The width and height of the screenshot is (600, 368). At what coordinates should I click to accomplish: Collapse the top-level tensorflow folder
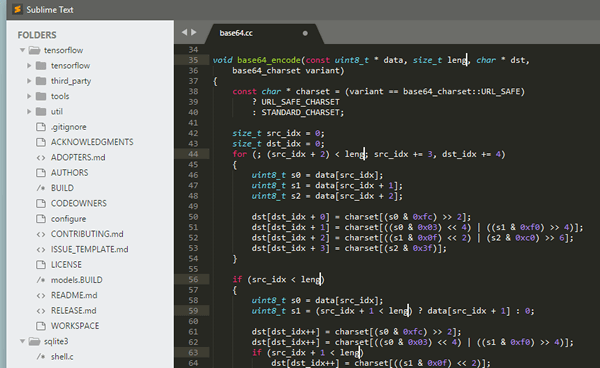[x=22, y=50]
